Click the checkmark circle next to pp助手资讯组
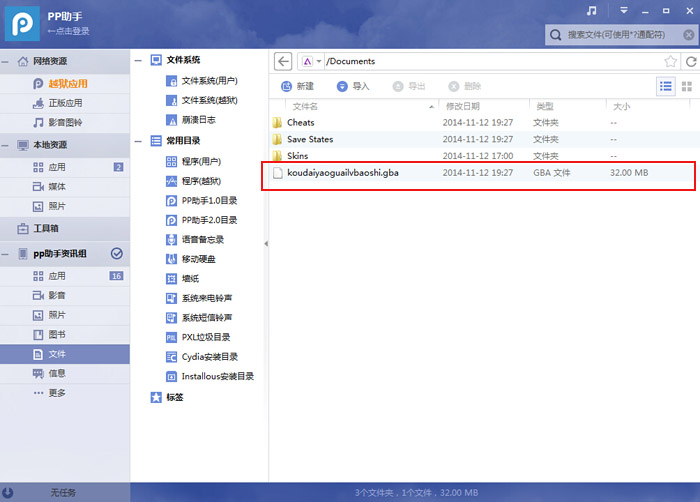The height and width of the screenshot is (502, 700). pos(117,254)
